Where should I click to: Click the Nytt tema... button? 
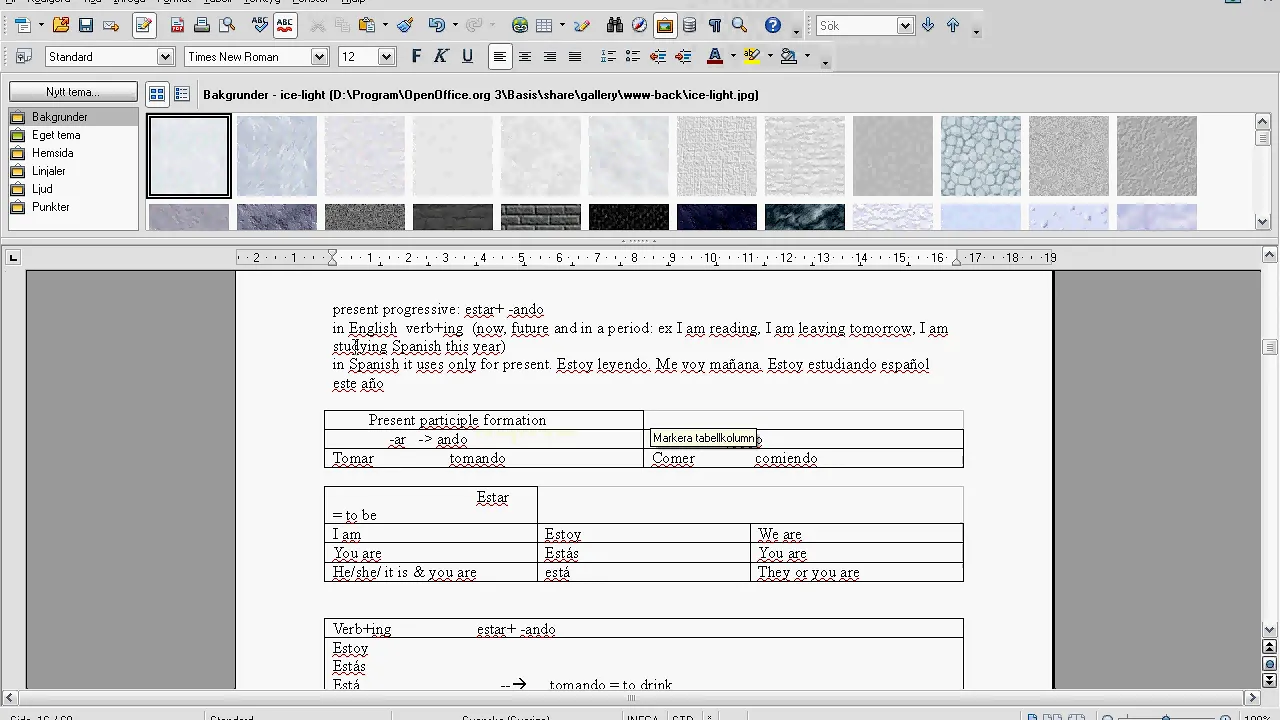pos(73,92)
